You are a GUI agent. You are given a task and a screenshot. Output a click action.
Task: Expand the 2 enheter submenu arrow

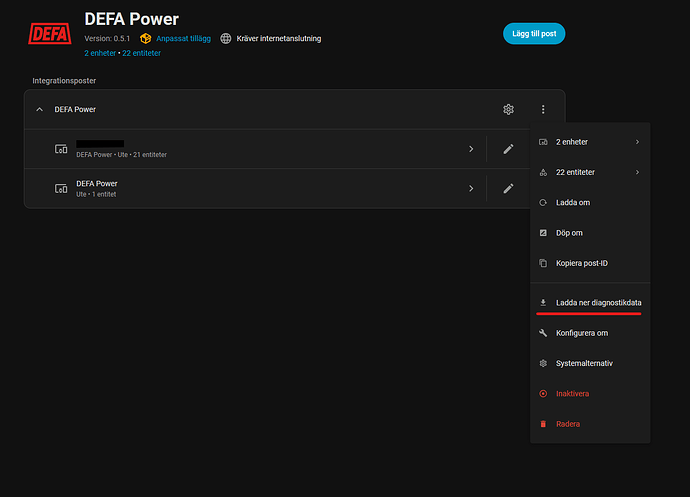click(x=637, y=142)
